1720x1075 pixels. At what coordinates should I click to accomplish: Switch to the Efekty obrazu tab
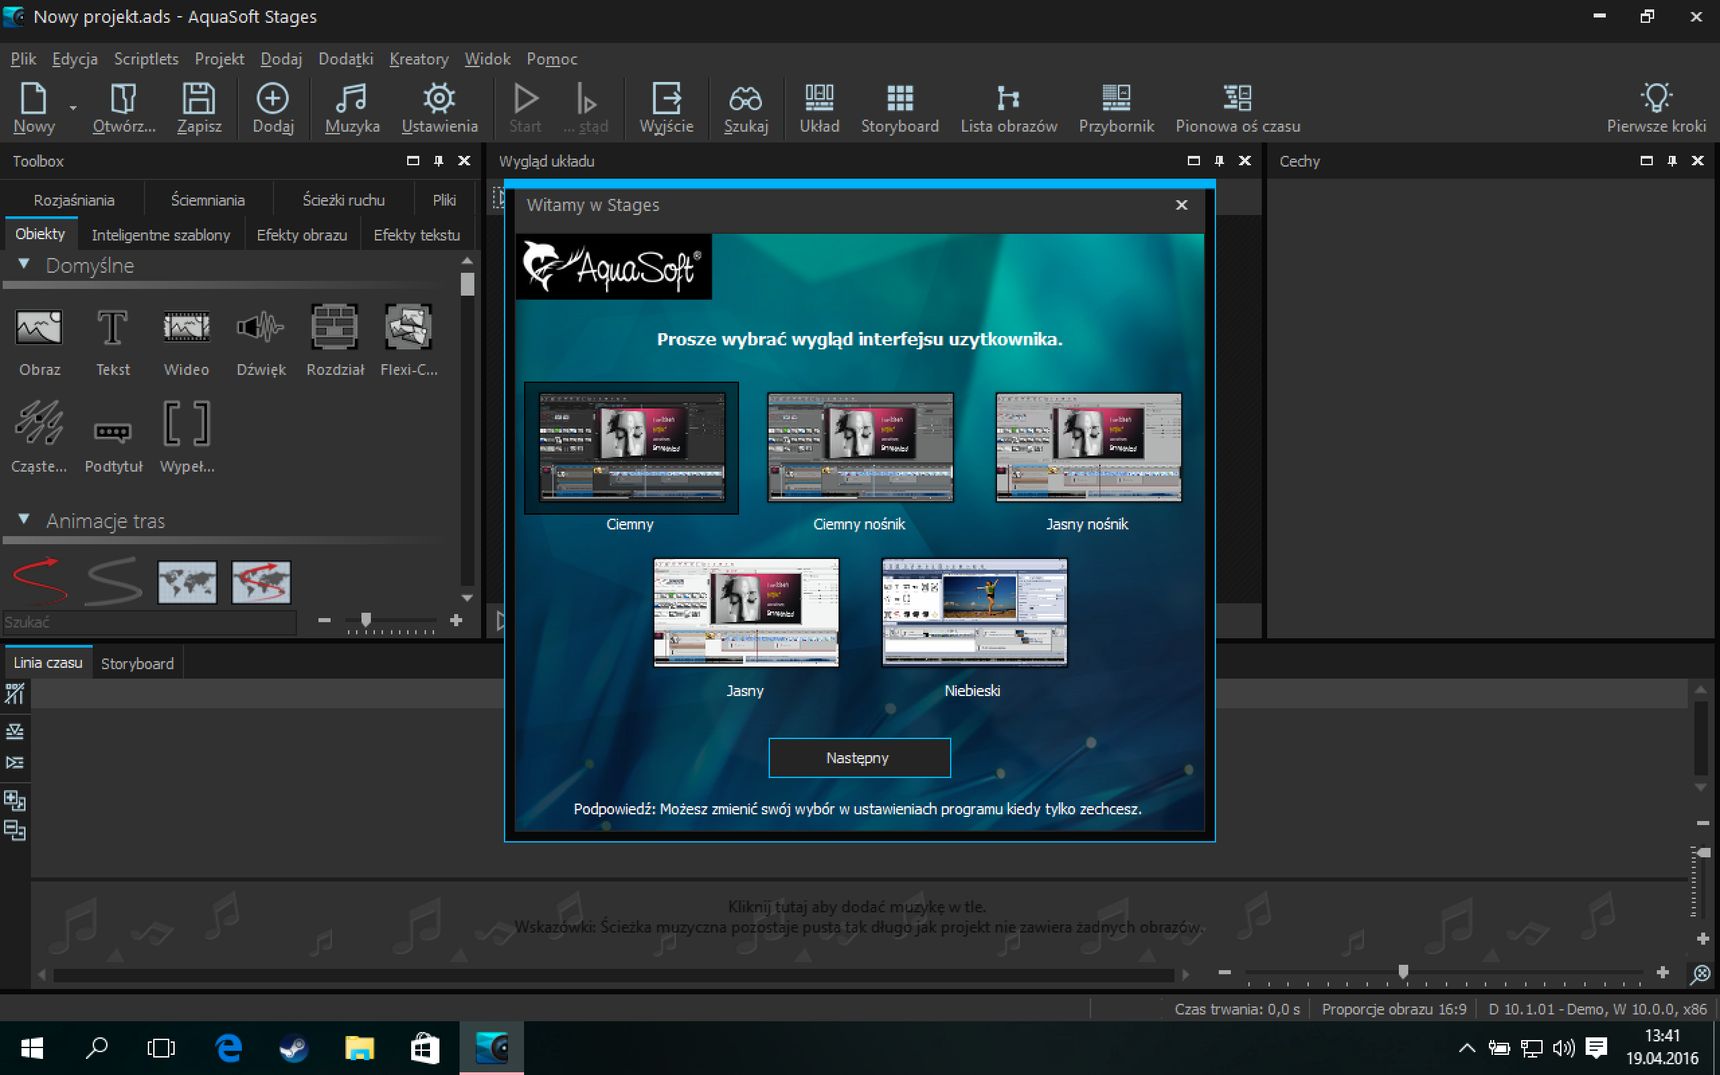point(302,235)
